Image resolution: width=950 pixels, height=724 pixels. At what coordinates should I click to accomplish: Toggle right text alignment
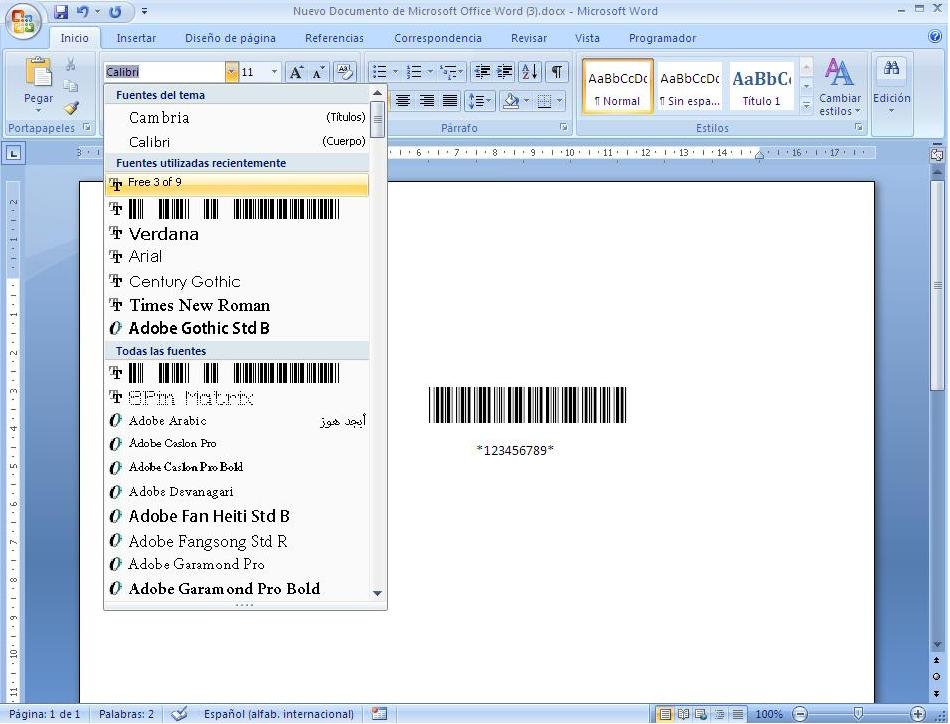pyautogui.click(x=427, y=101)
